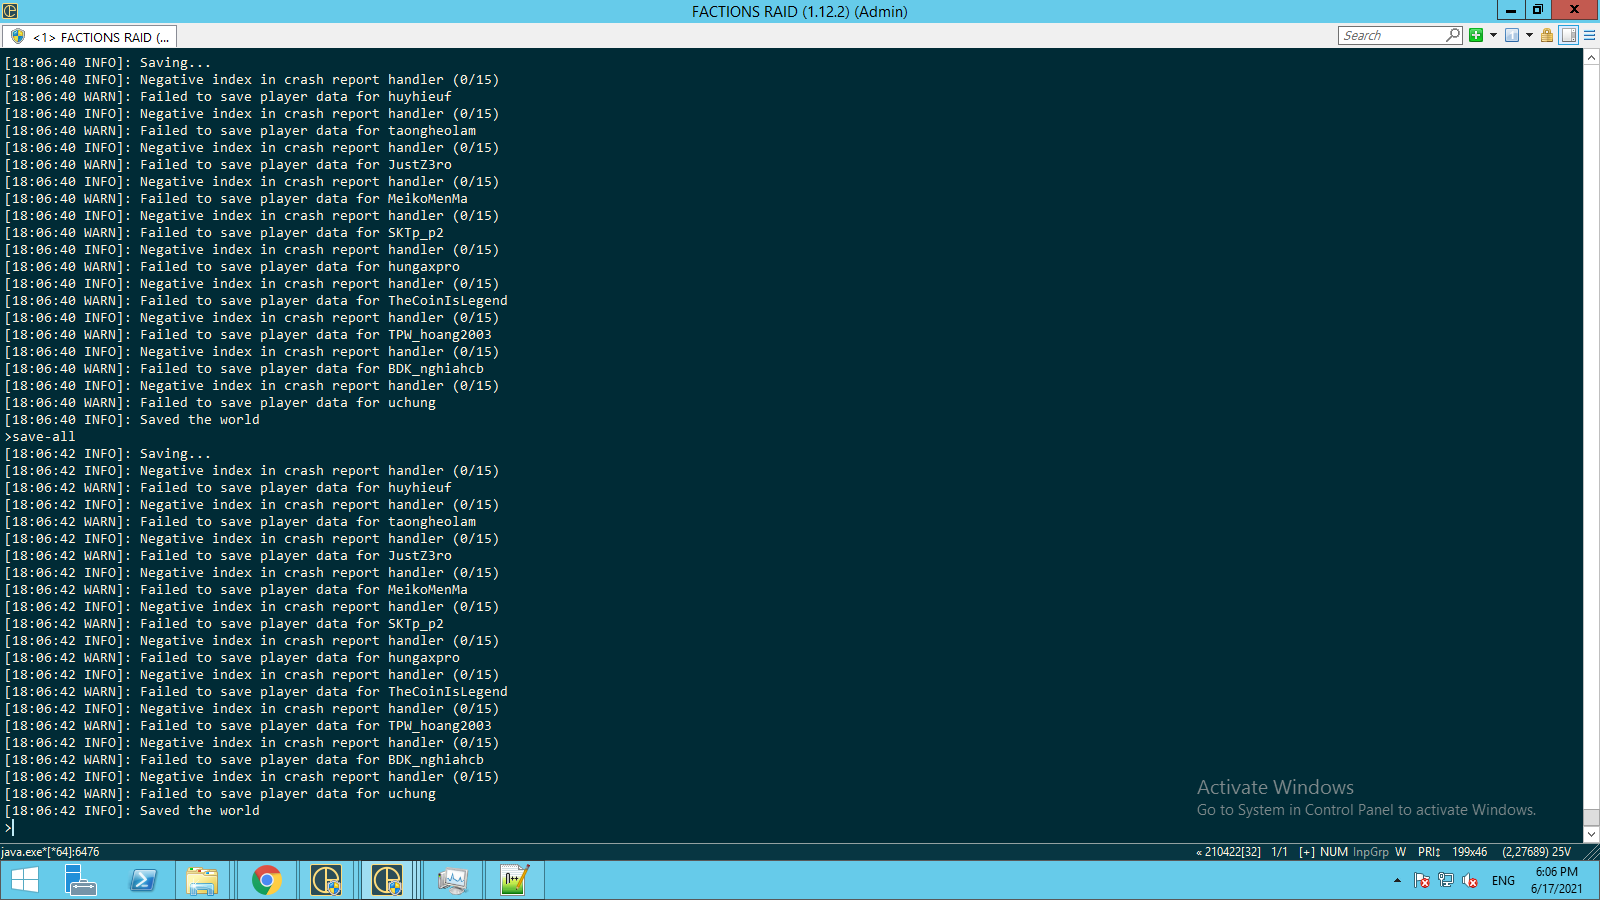Click the 18:06:40 warning for SKTp_p2
Viewport: 1600px width, 900px height.
click(x=224, y=233)
